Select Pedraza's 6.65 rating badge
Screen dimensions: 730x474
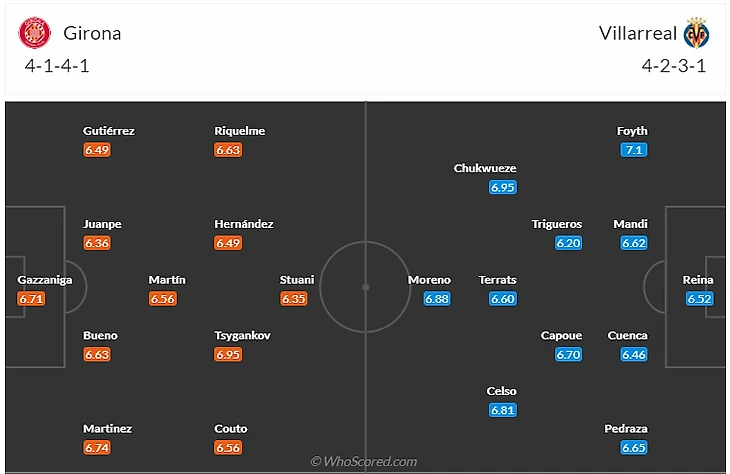634,447
